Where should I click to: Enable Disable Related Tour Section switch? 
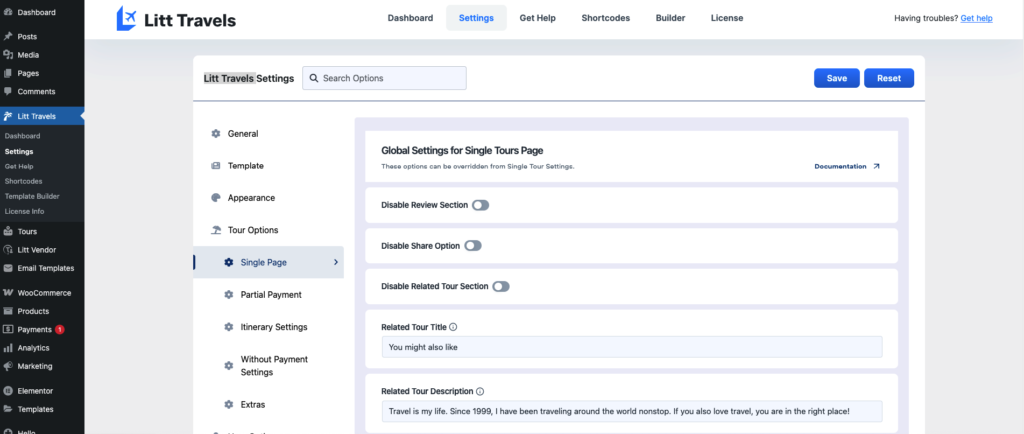(x=500, y=286)
